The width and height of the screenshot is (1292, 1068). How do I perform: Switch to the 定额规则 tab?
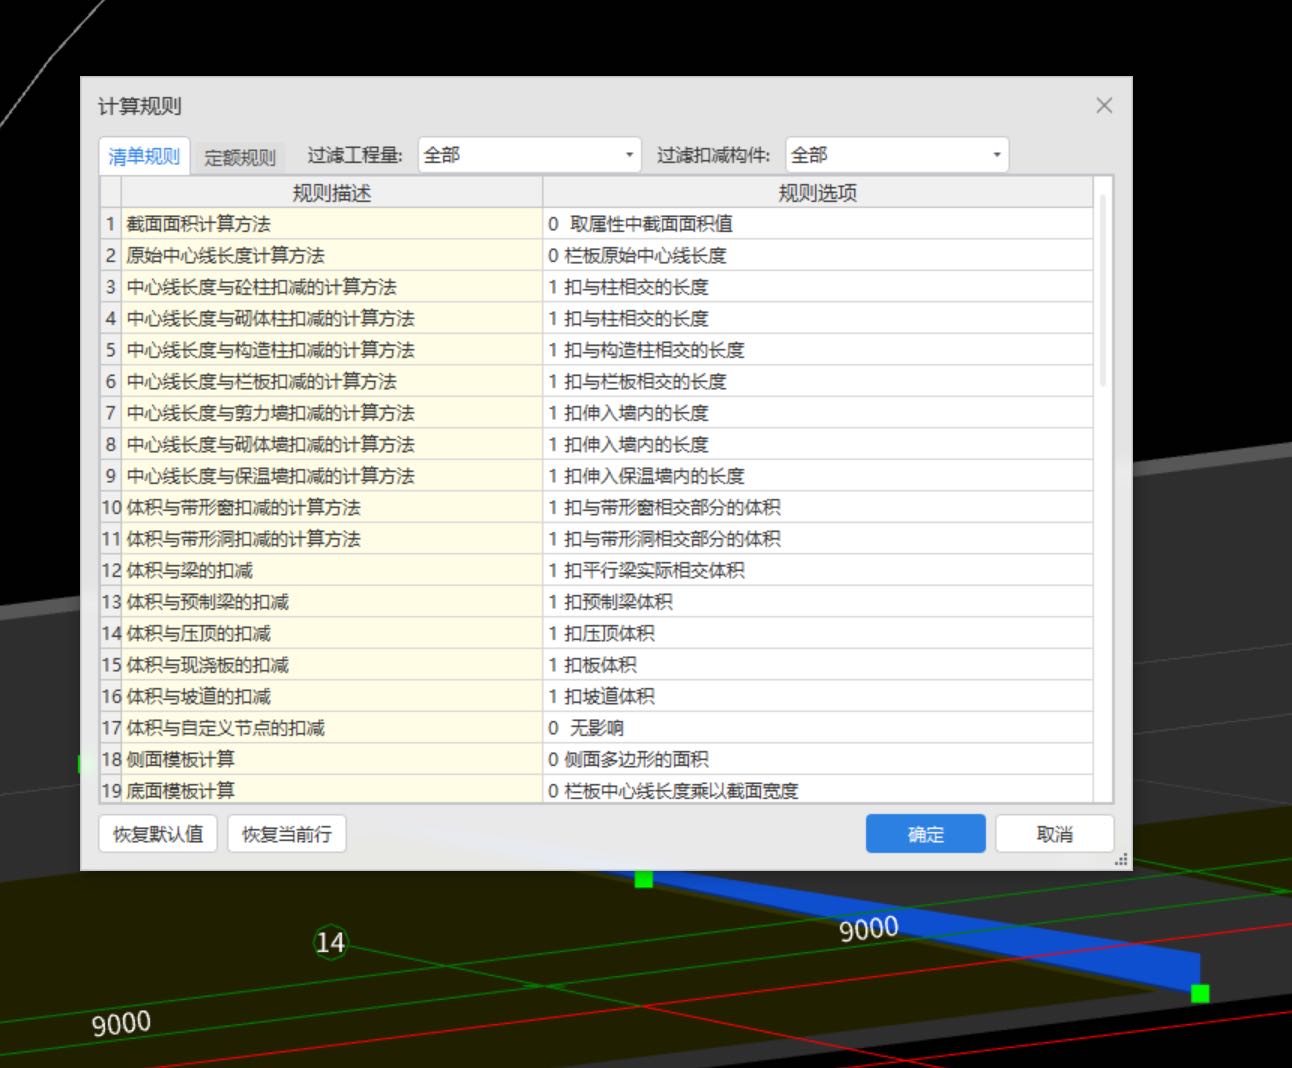click(240, 157)
